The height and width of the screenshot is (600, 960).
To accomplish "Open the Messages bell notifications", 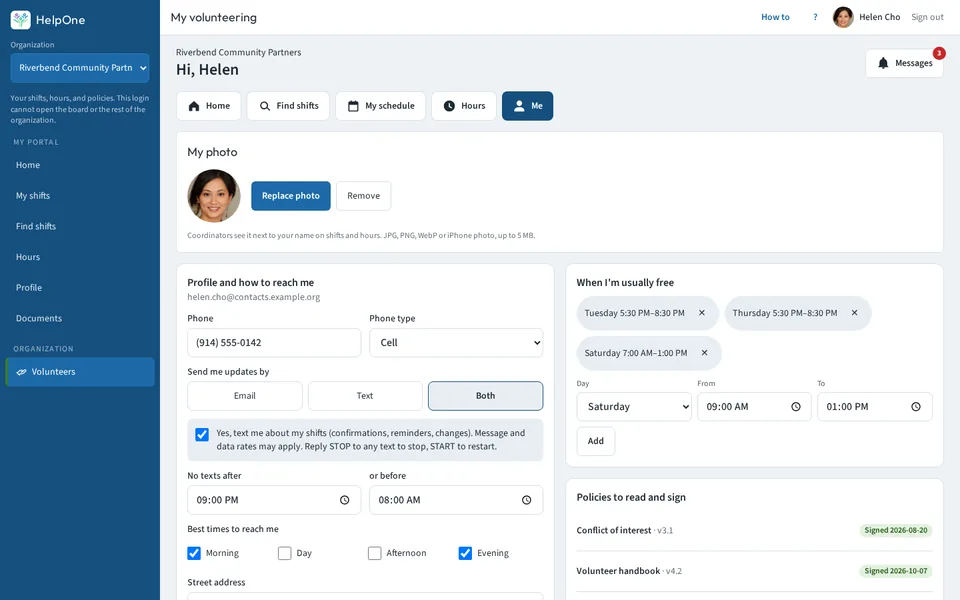I will [883, 63].
